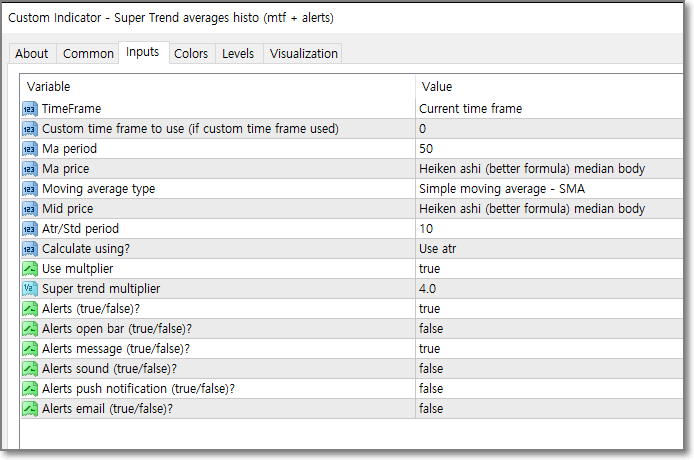Click the Atr/Std period variable icon

tap(29, 228)
